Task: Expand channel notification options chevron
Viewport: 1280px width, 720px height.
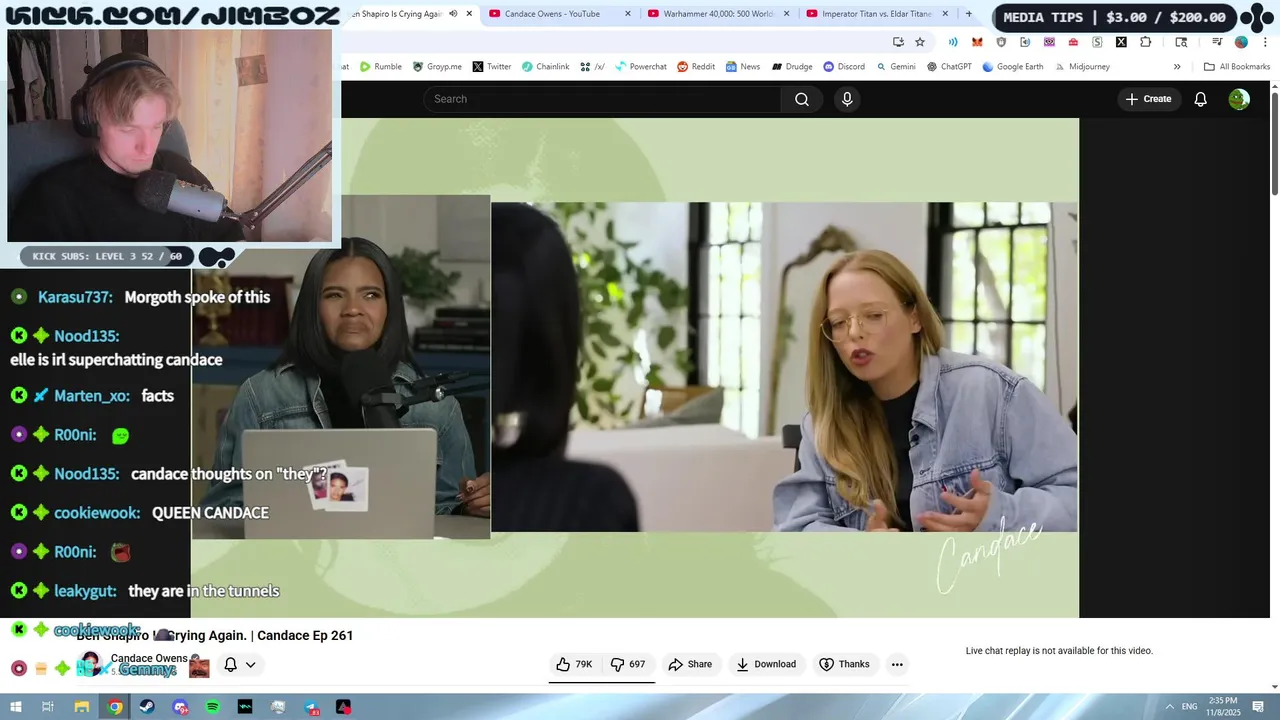Action: coord(251,664)
